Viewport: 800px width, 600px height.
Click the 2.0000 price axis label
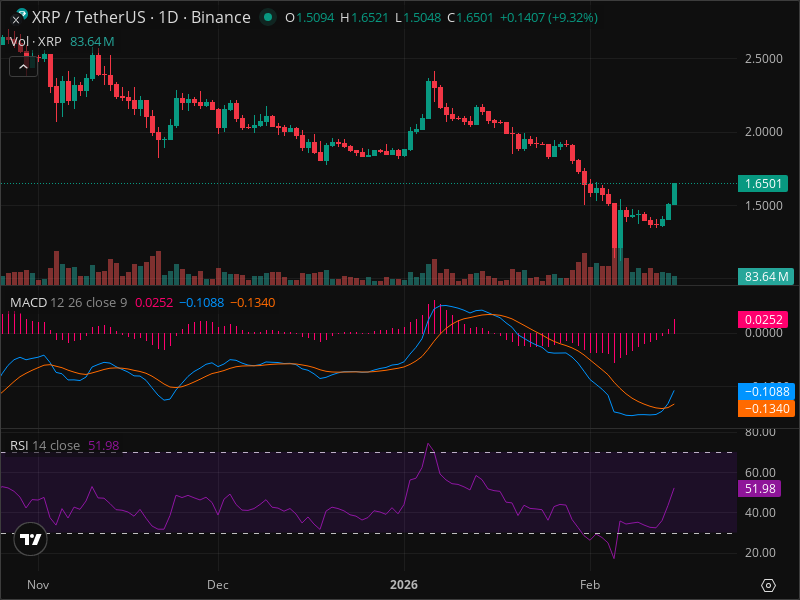[763, 132]
